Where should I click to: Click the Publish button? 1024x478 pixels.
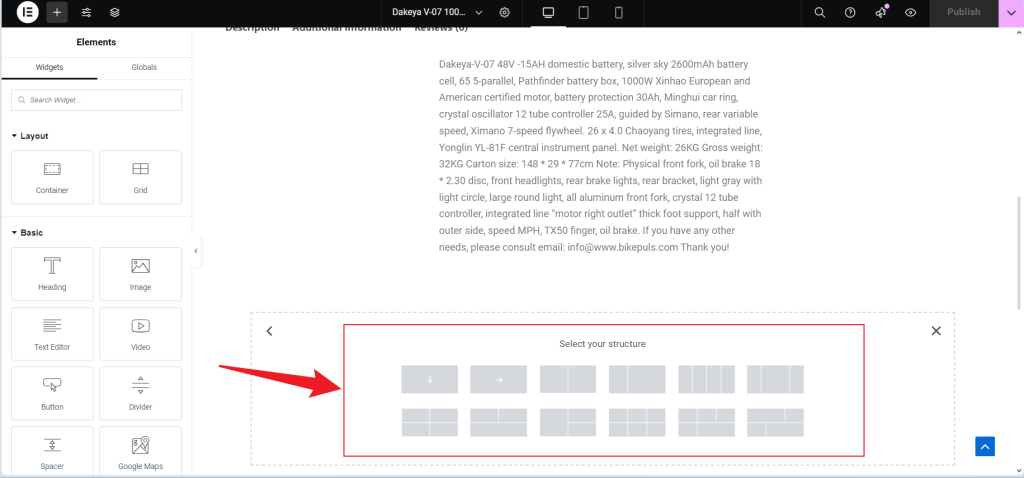(x=963, y=13)
